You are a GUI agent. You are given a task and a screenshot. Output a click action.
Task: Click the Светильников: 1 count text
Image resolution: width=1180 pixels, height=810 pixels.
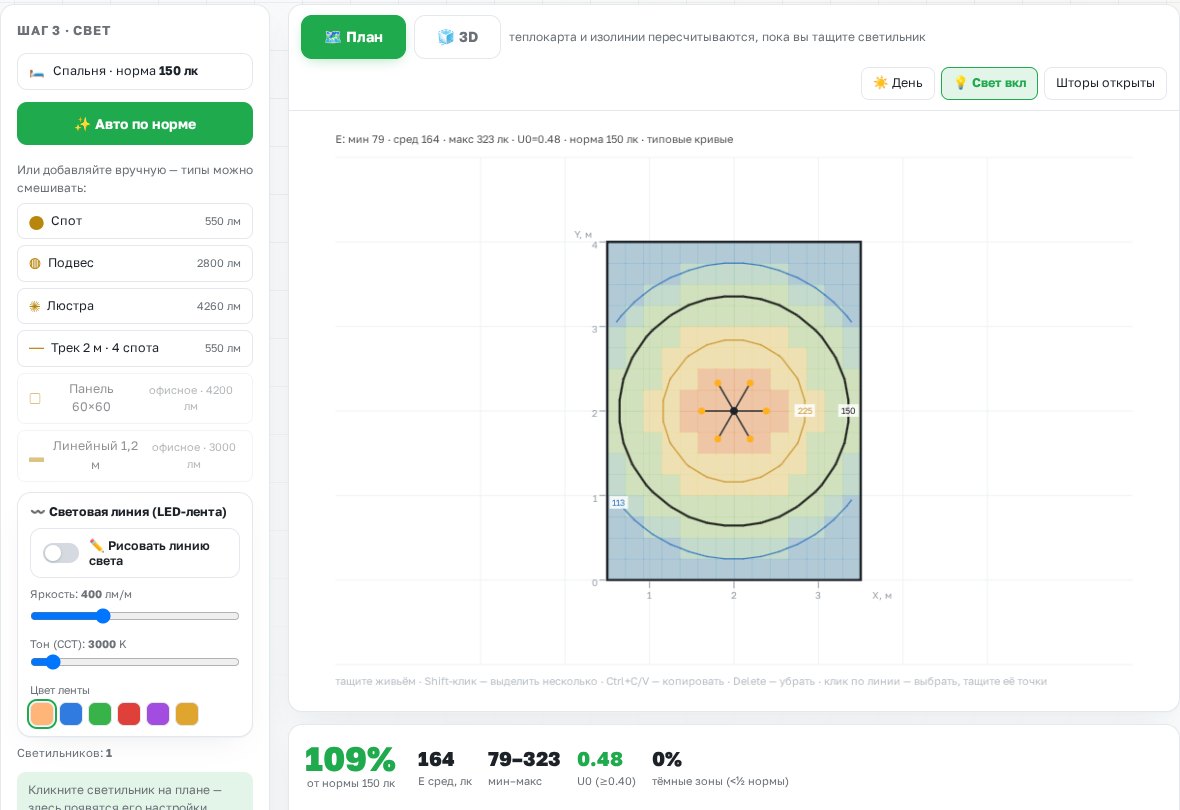point(65,753)
